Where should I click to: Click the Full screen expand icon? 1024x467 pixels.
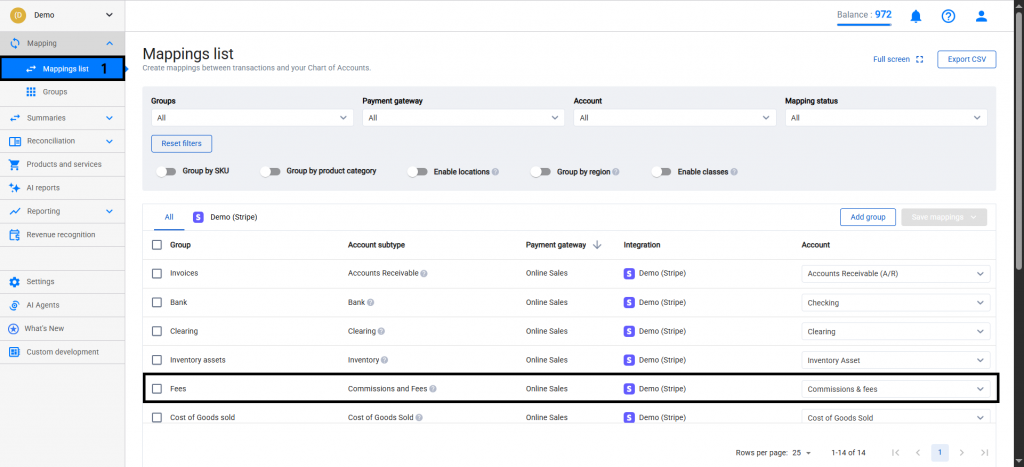[919, 60]
